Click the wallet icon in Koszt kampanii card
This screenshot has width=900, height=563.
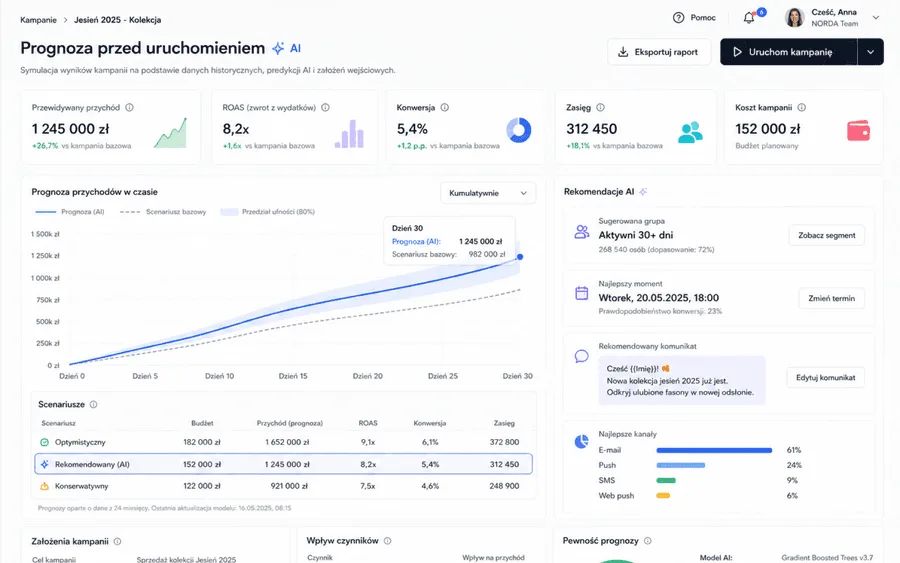pyautogui.click(x=858, y=131)
